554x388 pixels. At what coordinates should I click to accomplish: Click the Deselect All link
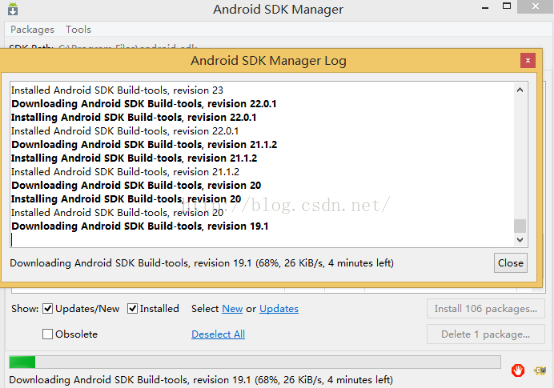[218, 334]
